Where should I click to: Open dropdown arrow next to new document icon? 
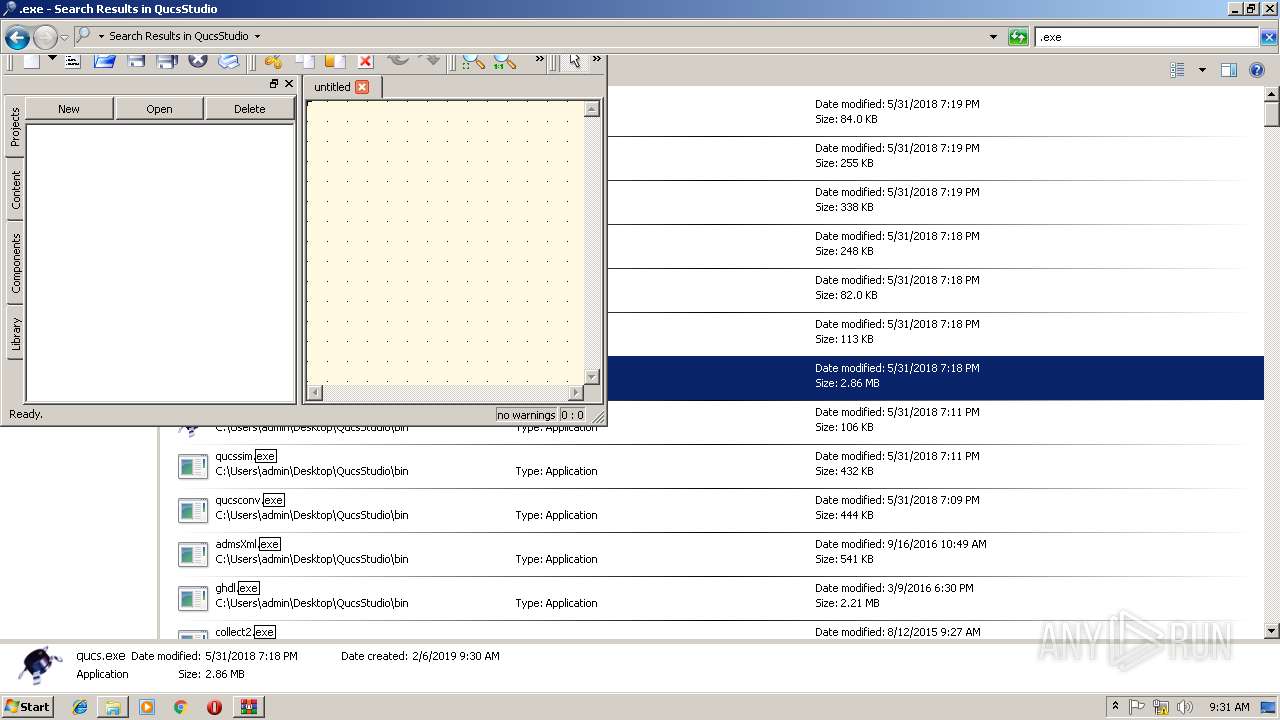(x=52, y=58)
